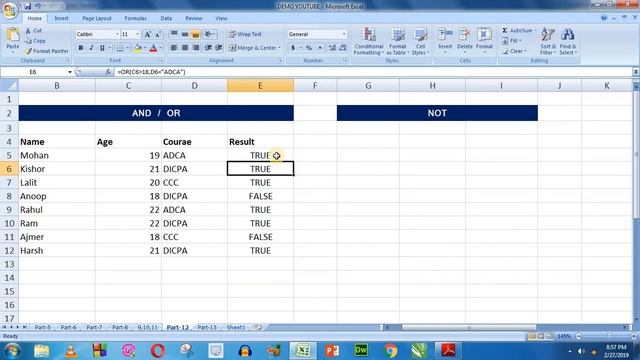This screenshot has height=360, width=640.
Task: Open the Formulas tab
Action: (x=136, y=18)
